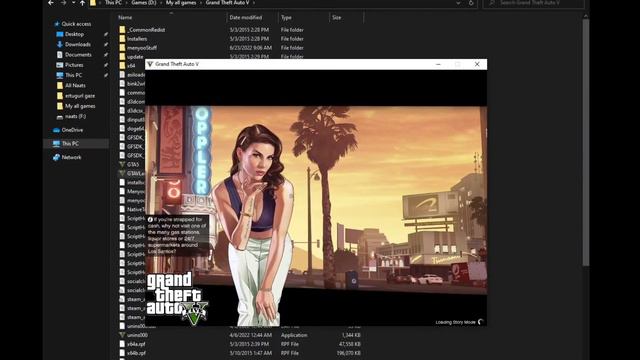Select the 'x64b.rpf' file
640x360 pixels.
coord(136,353)
